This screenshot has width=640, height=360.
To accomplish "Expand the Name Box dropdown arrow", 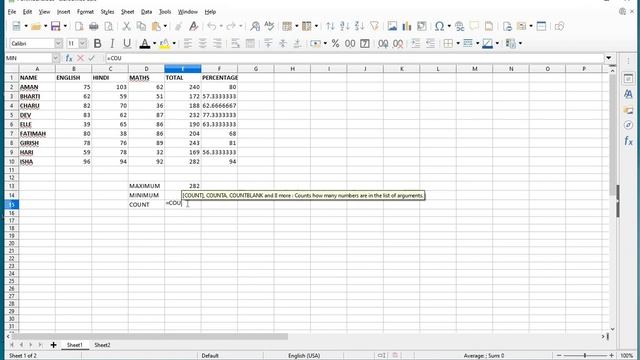I will (56, 58).
